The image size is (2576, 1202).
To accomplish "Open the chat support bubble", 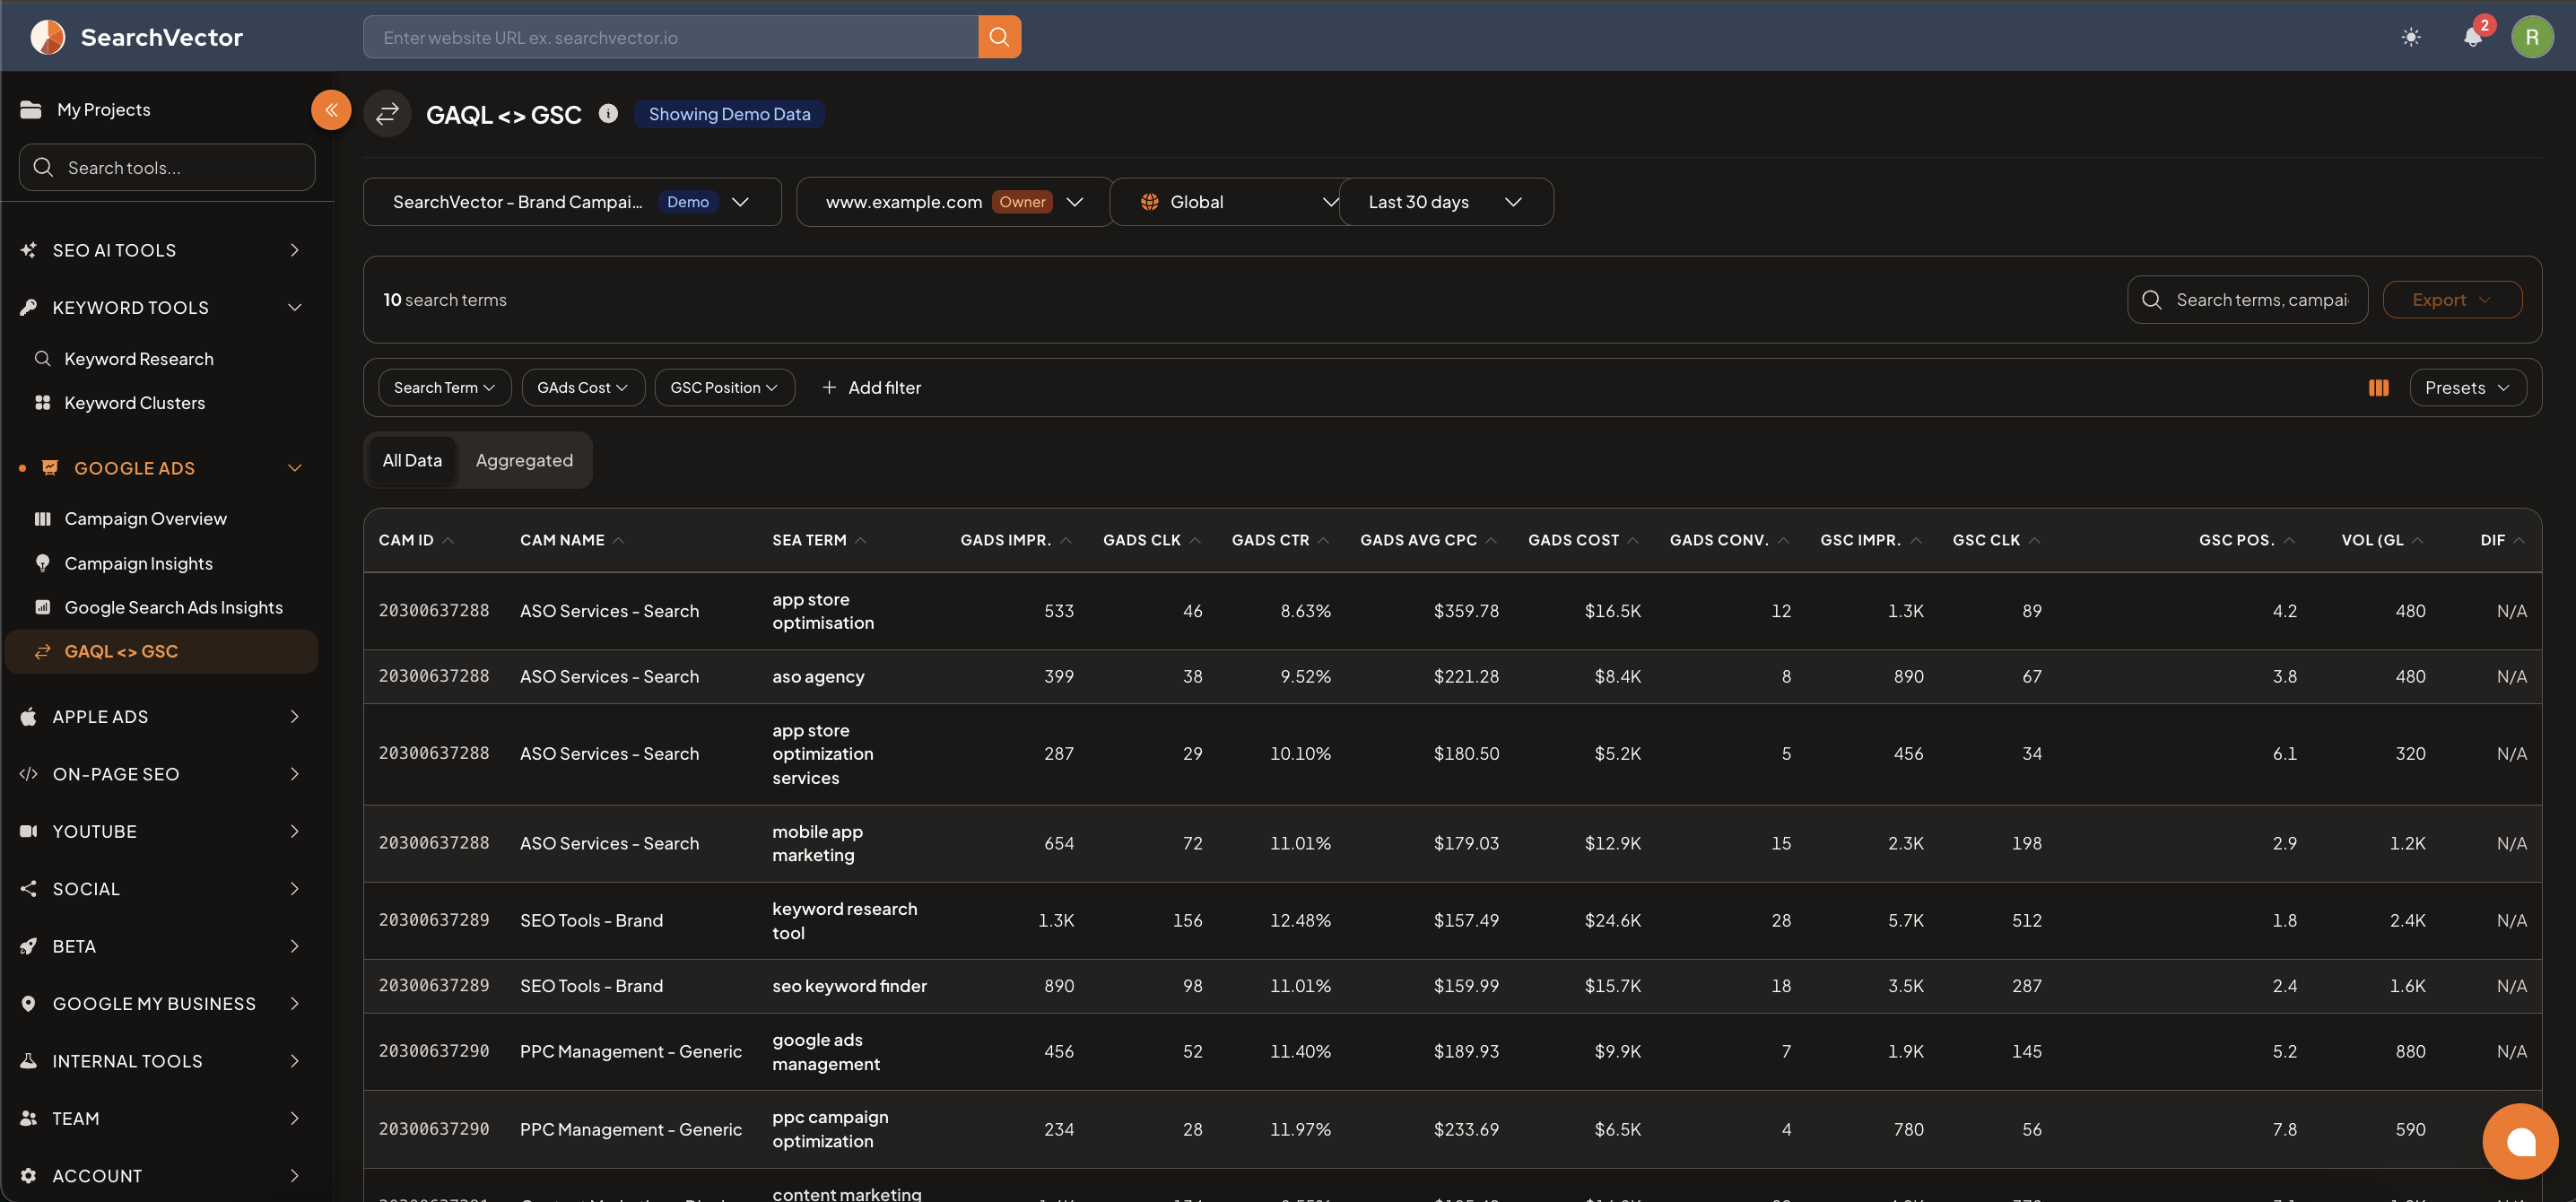I will click(2520, 1141).
